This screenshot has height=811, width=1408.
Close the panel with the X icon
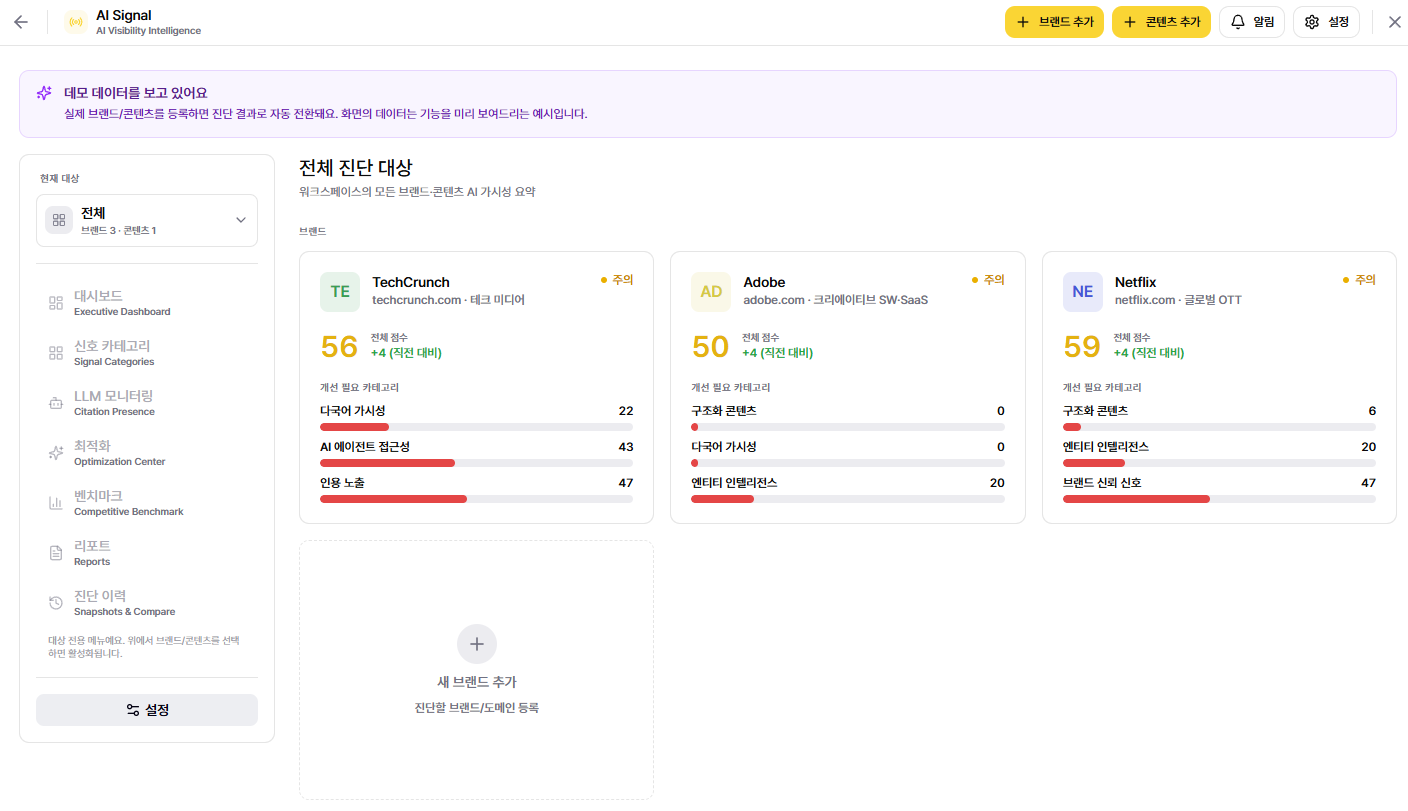(1395, 22)
